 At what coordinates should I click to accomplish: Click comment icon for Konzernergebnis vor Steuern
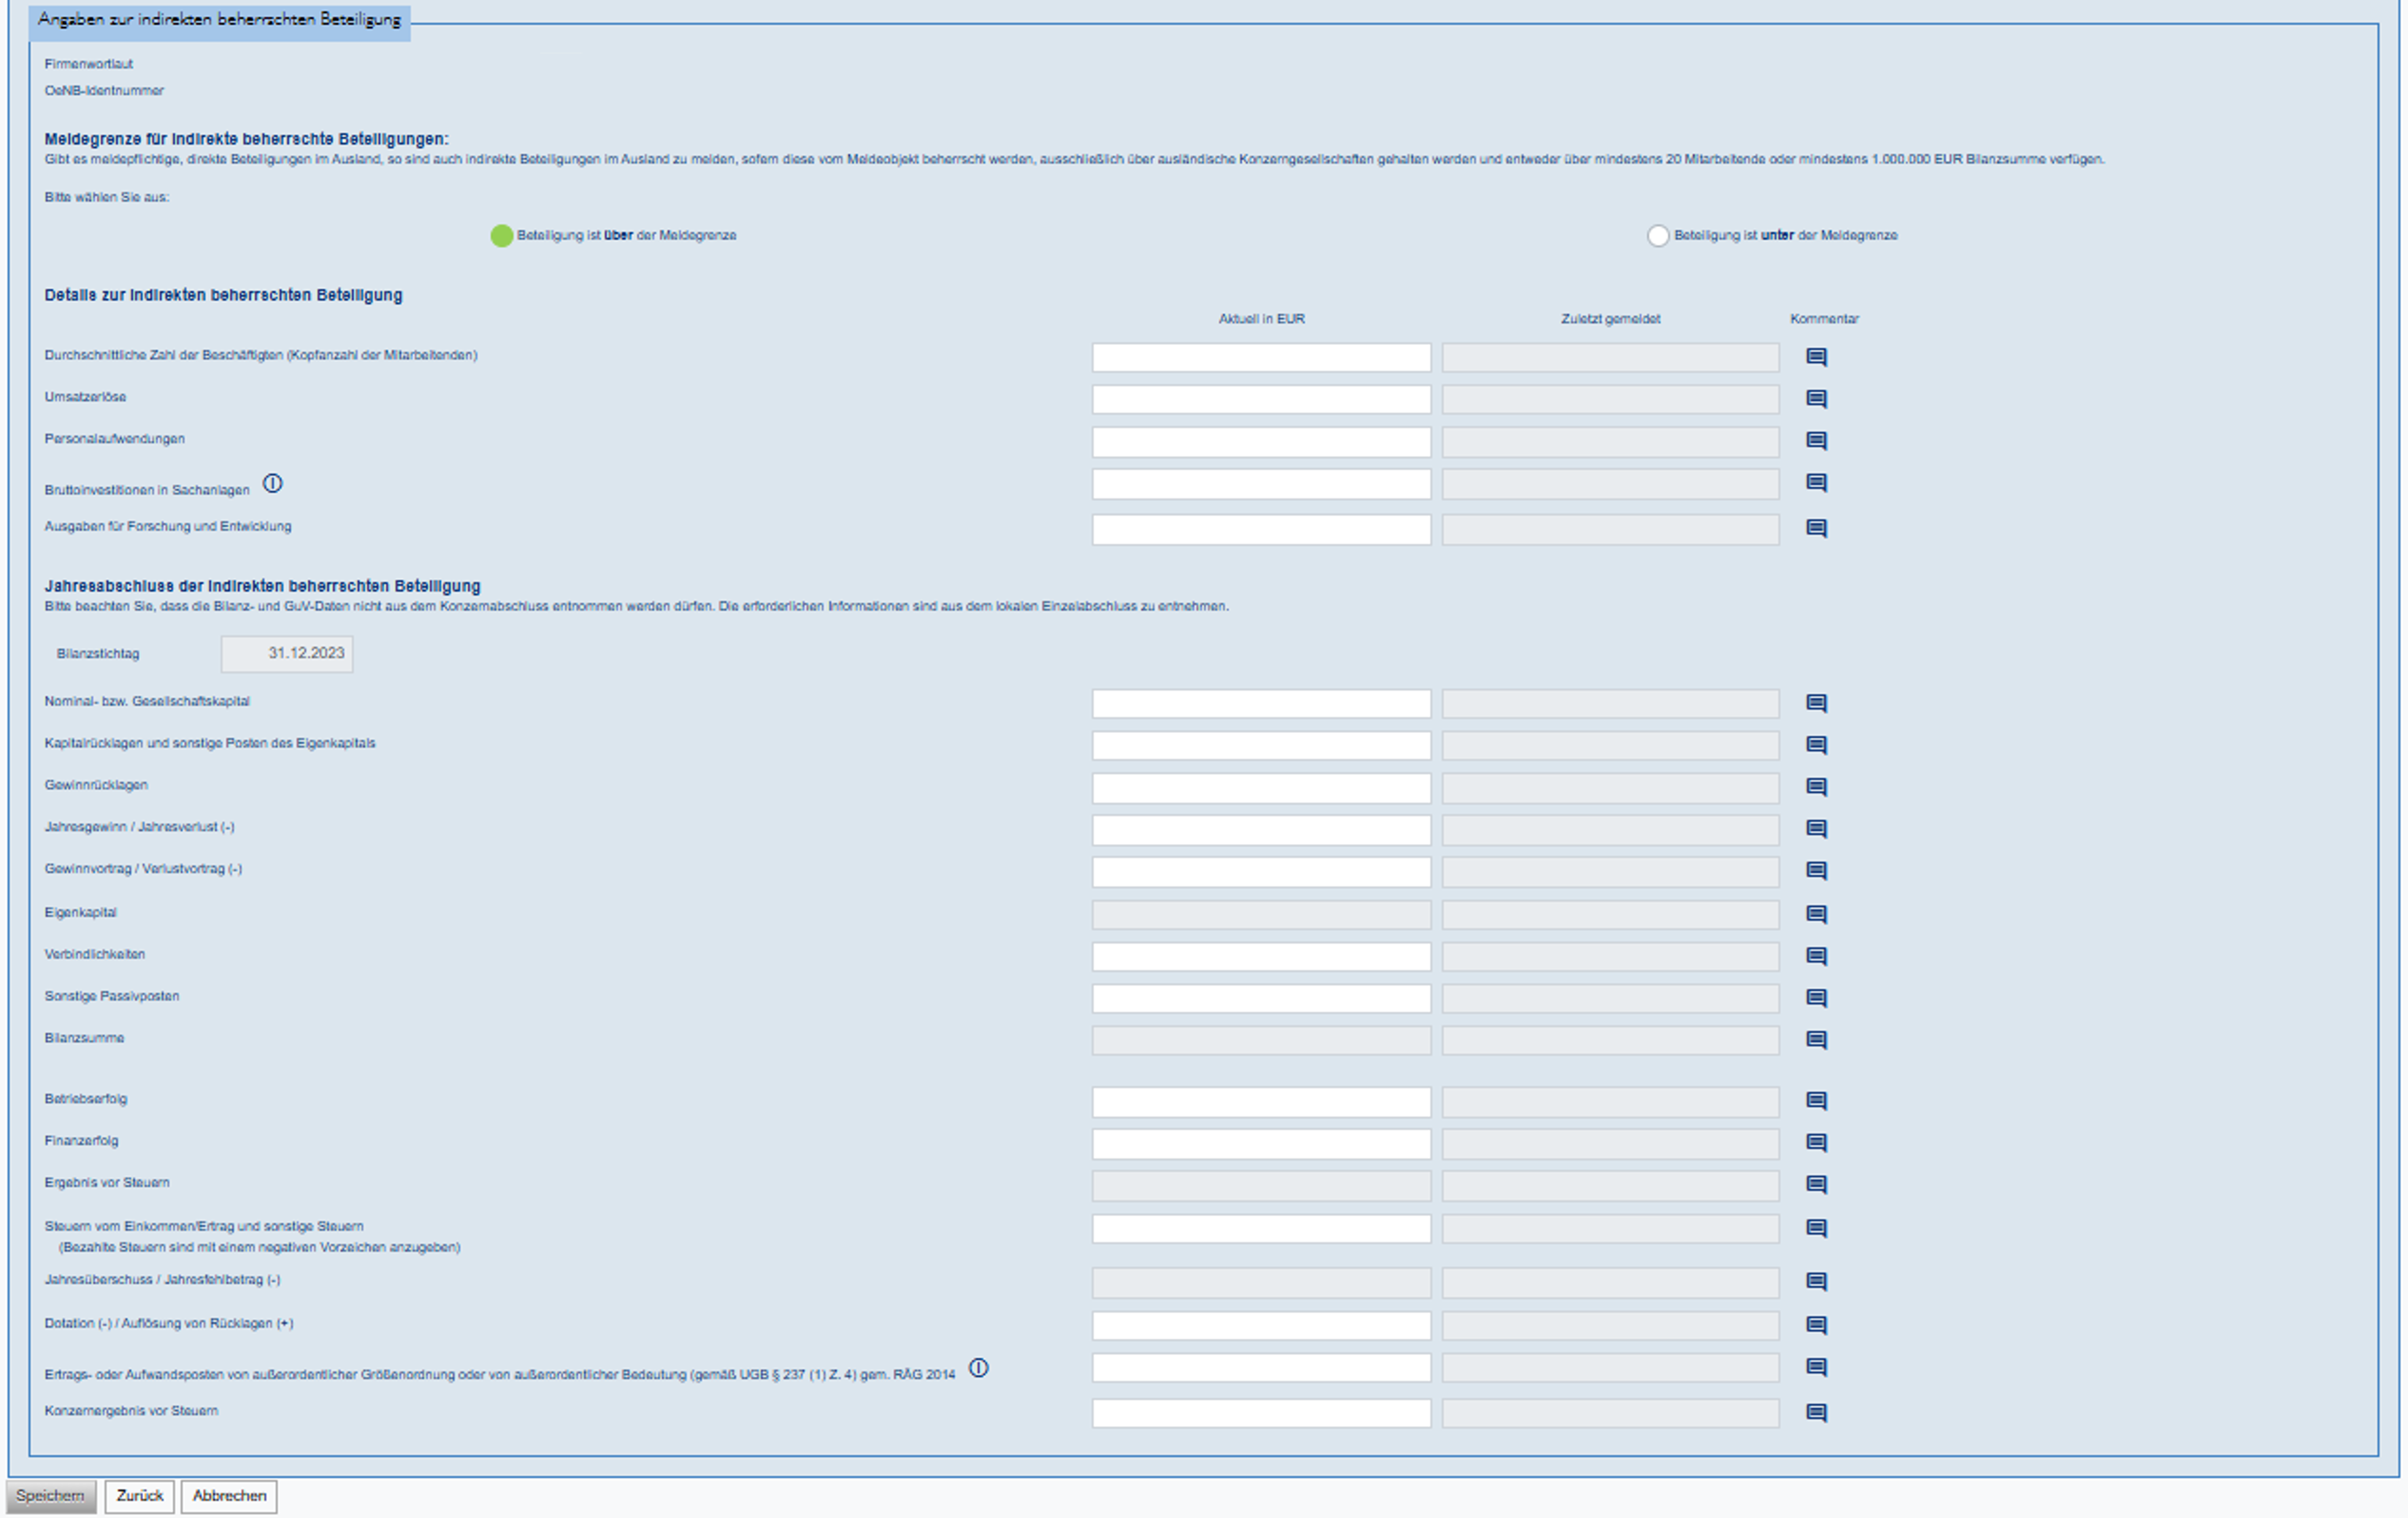1816,1412
